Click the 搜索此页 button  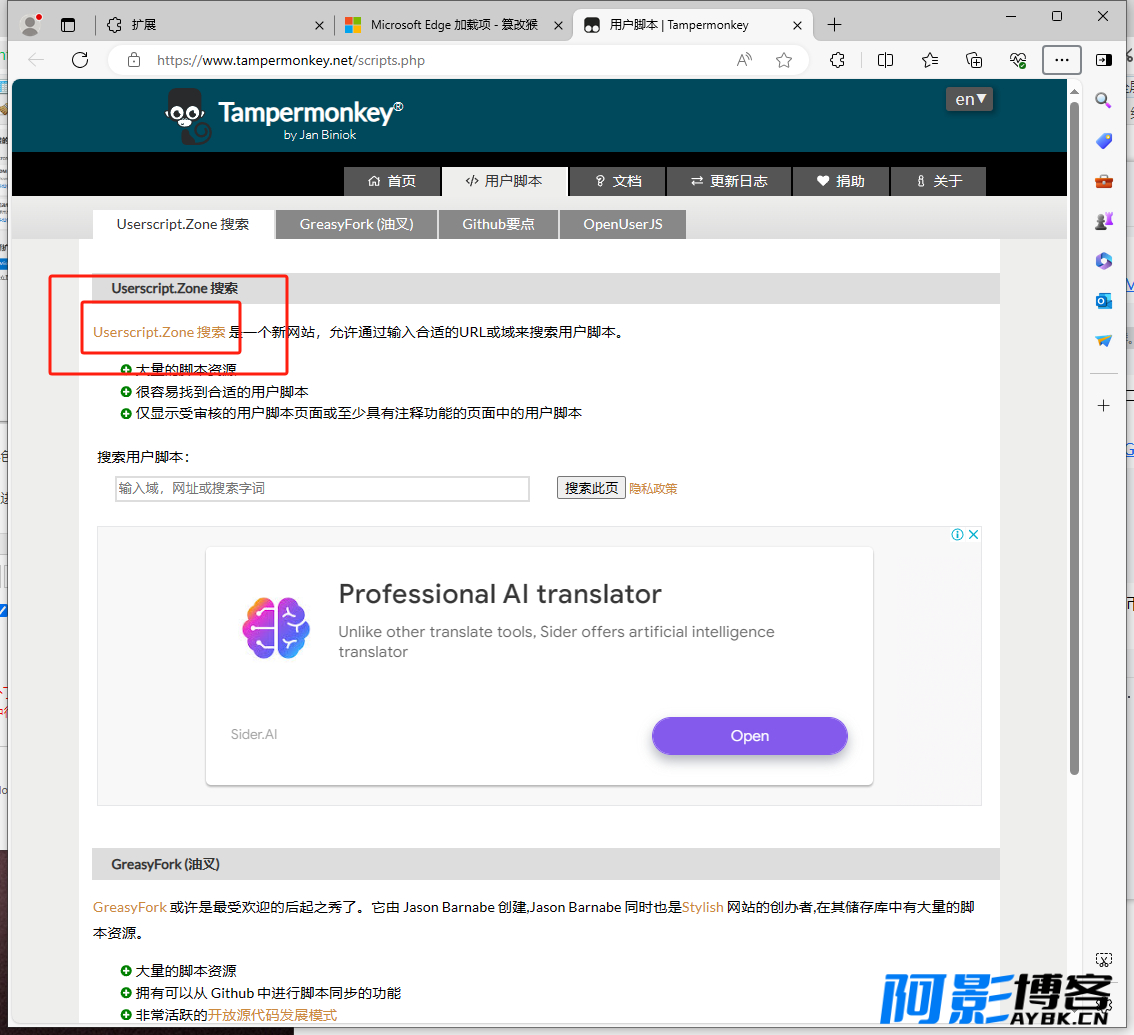[x=591, y=488]
